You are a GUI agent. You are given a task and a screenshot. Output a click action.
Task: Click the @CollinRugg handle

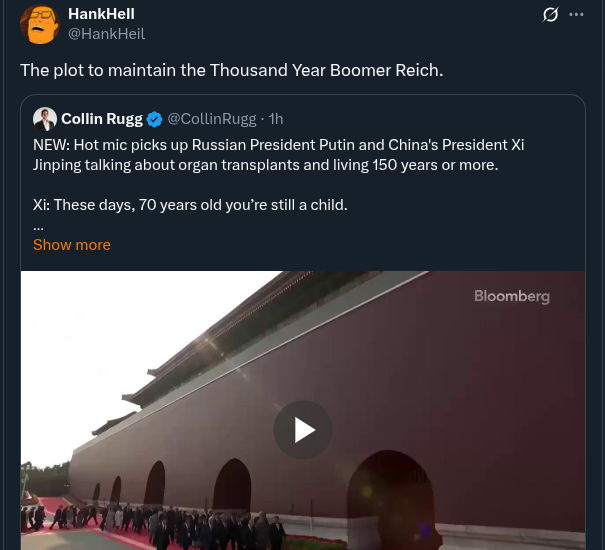211,119
